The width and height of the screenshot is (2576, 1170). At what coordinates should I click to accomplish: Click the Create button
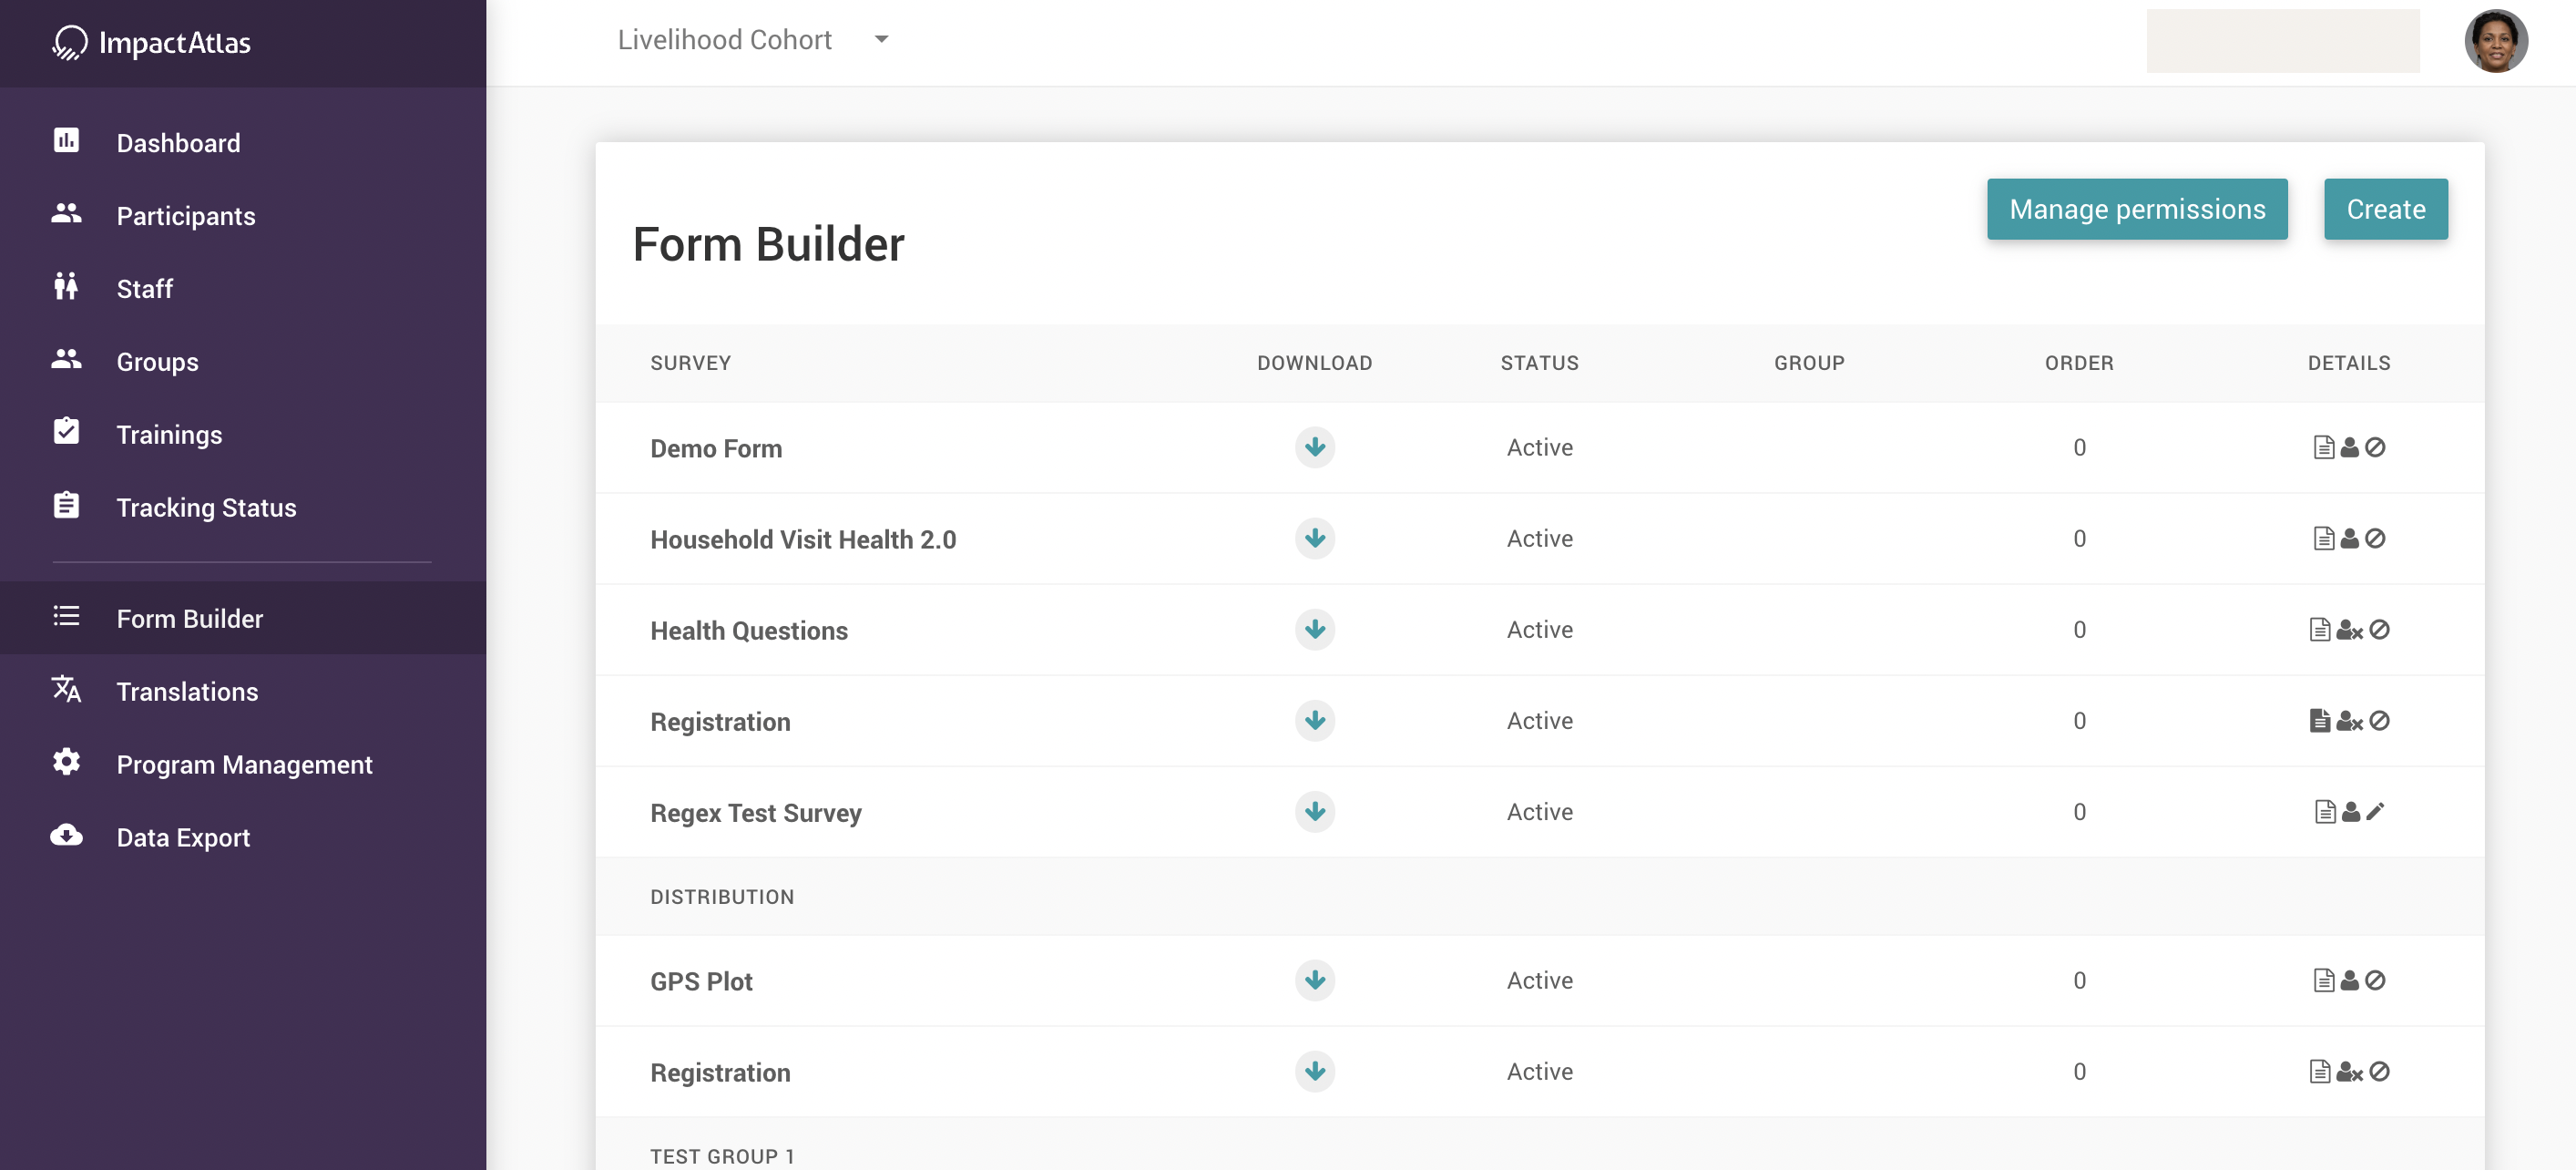[x=2385, y=209]
